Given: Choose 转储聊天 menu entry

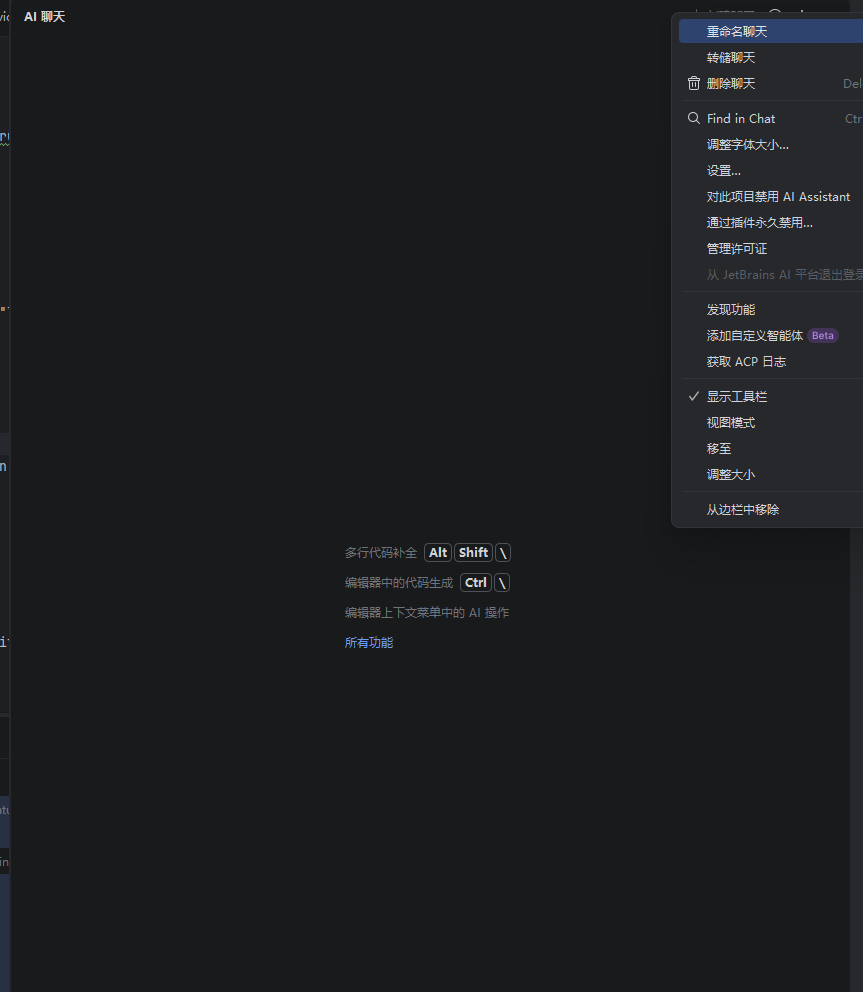Looking at the screenshot, I should point(731,58).
